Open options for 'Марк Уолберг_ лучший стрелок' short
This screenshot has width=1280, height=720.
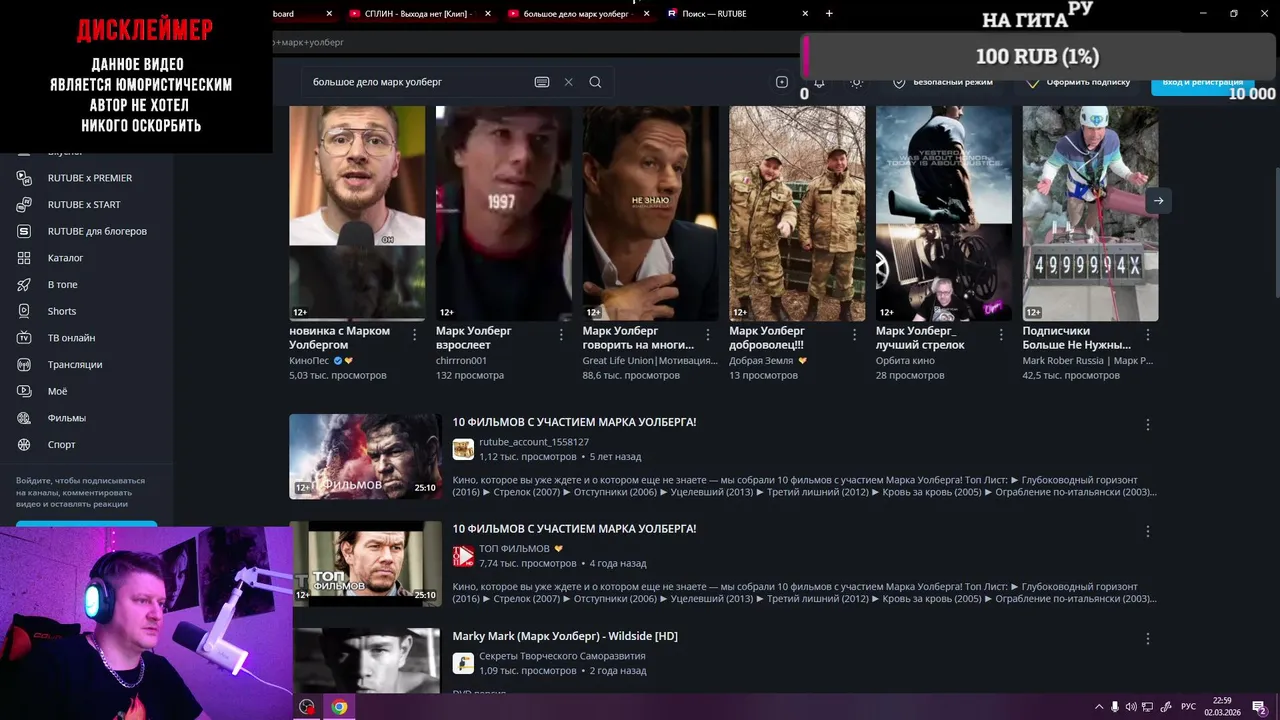click(x=1001, y=335)
